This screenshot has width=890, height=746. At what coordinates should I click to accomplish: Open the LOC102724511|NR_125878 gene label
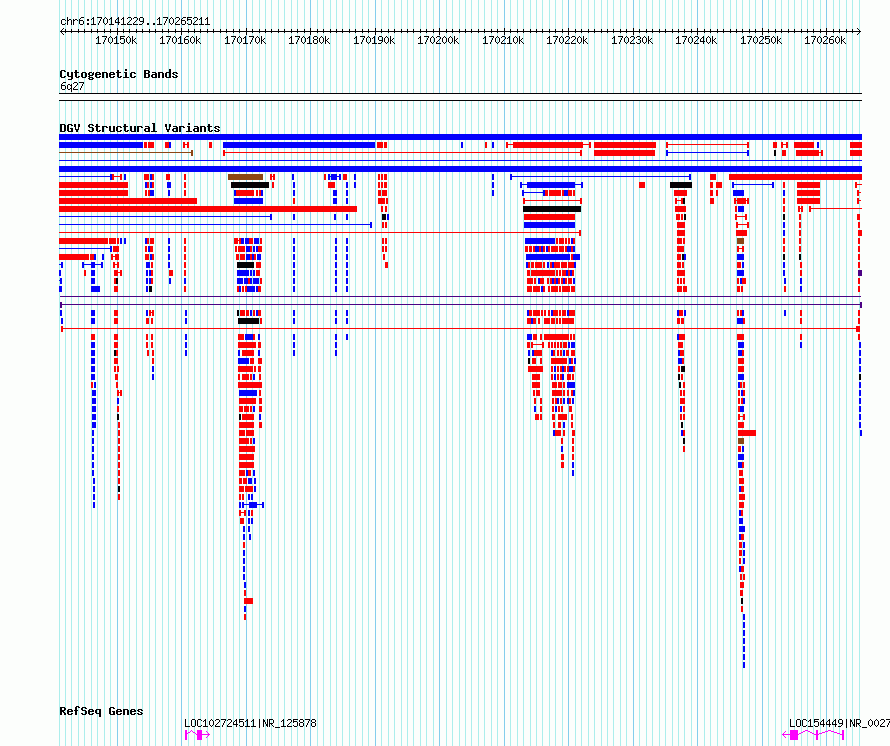pyautogui.click(x=250, y=723)
